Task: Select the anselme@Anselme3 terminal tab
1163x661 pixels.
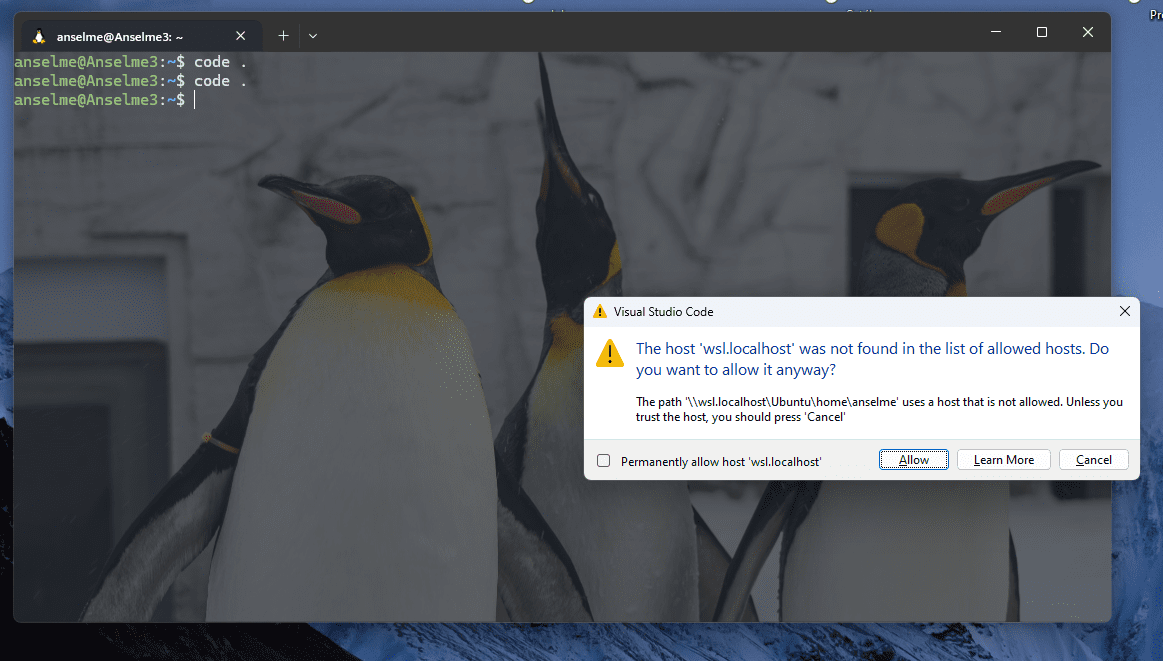Action: (141, 36)
